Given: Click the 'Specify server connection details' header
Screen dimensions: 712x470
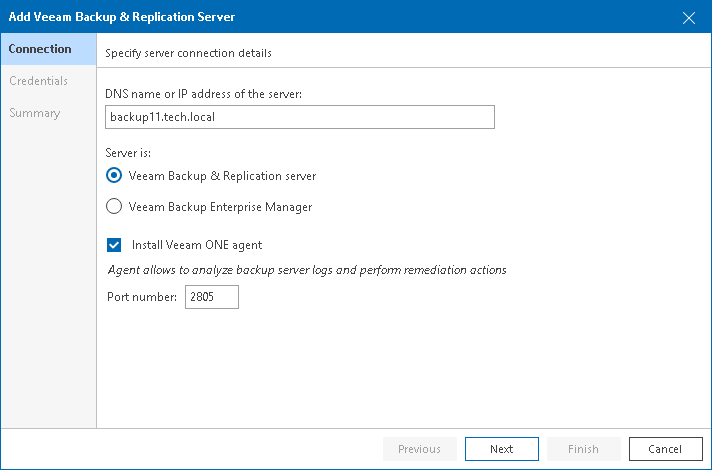Looking at the screenshot, I should point(188,53).
